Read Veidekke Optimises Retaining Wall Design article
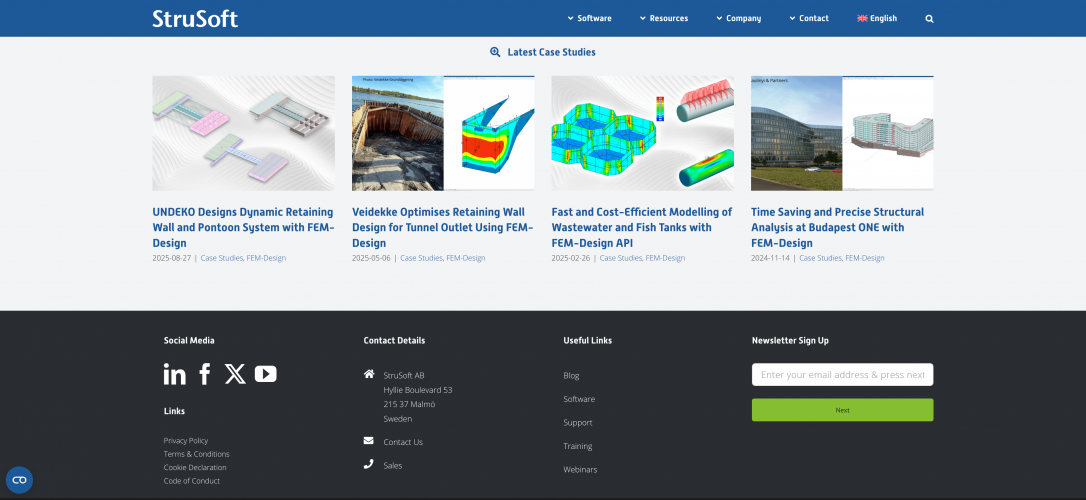1086x500 pixels. pos(443,227)
